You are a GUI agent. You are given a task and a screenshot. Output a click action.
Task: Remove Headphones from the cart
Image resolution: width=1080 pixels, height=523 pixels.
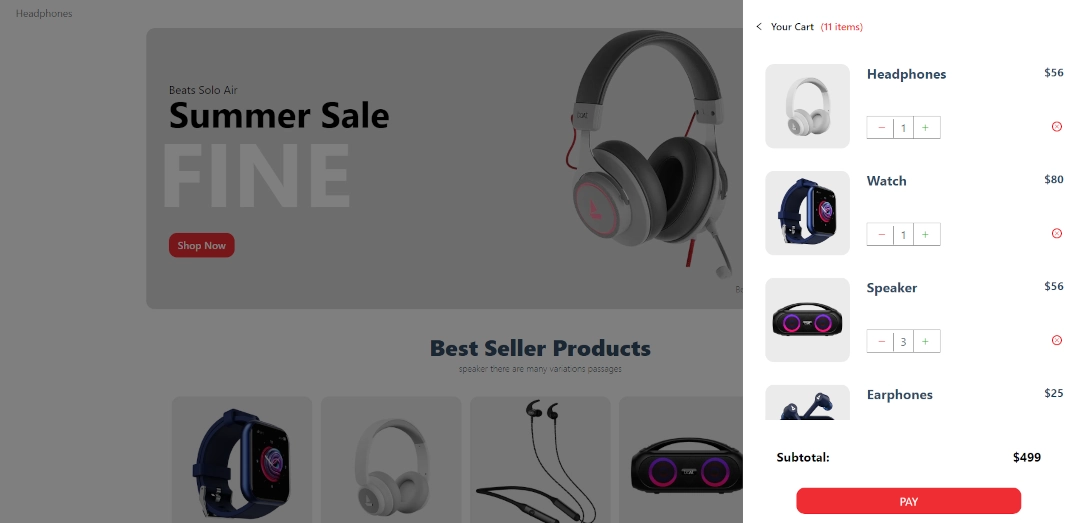click(1057, 127)
